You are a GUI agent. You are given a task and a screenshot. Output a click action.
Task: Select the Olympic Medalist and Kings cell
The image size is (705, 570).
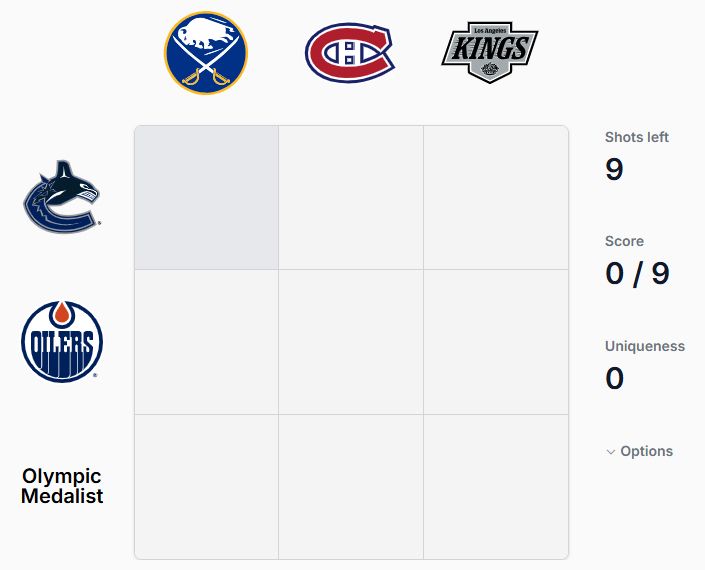(x=496, y=487)
